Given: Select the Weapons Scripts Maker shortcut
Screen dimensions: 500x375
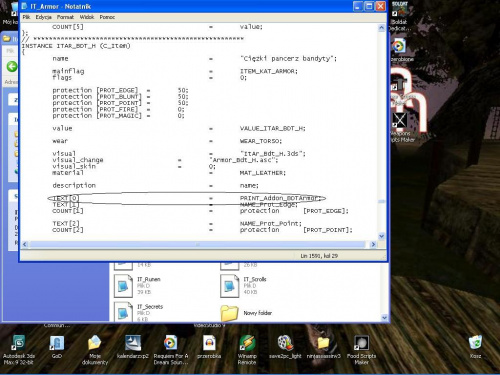Looking at the screenshot, I should click(401, 127).
